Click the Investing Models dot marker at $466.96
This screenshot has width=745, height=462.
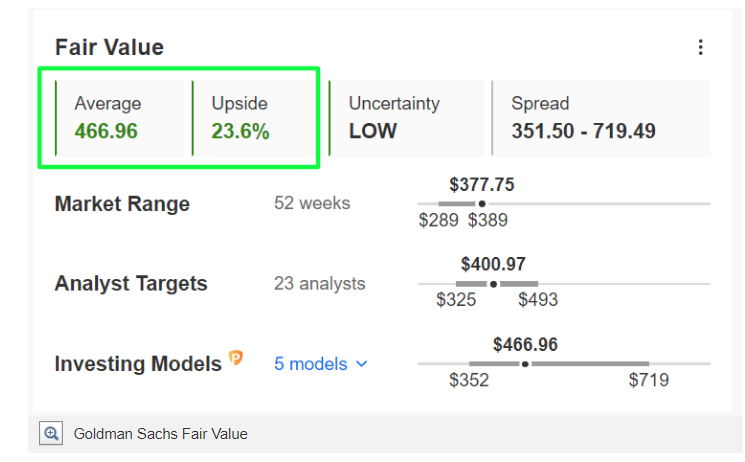tap(525, 364)
